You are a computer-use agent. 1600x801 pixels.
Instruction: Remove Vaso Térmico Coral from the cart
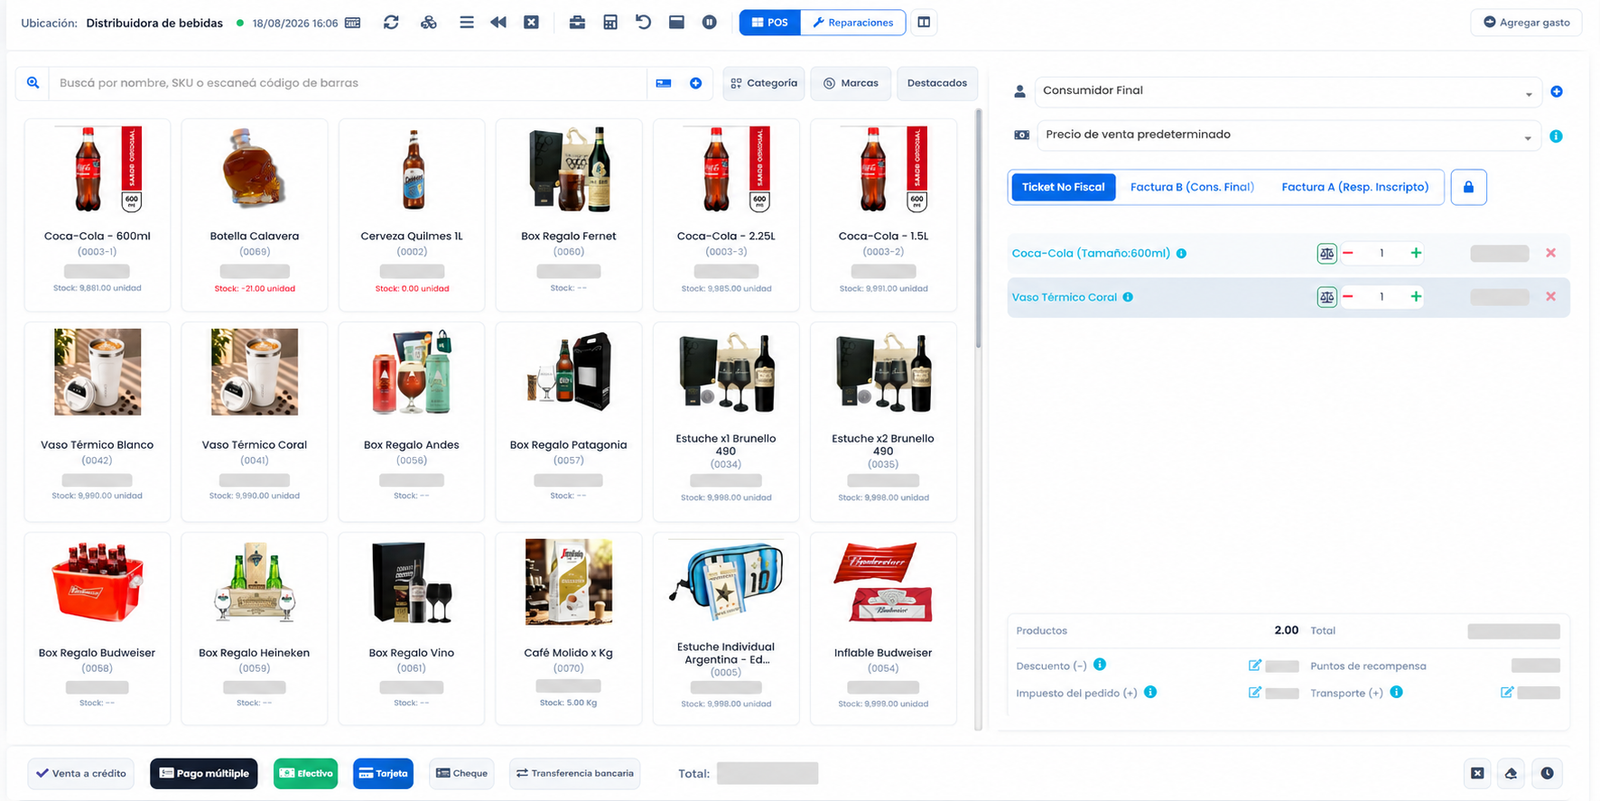(x=1551, y=297)
